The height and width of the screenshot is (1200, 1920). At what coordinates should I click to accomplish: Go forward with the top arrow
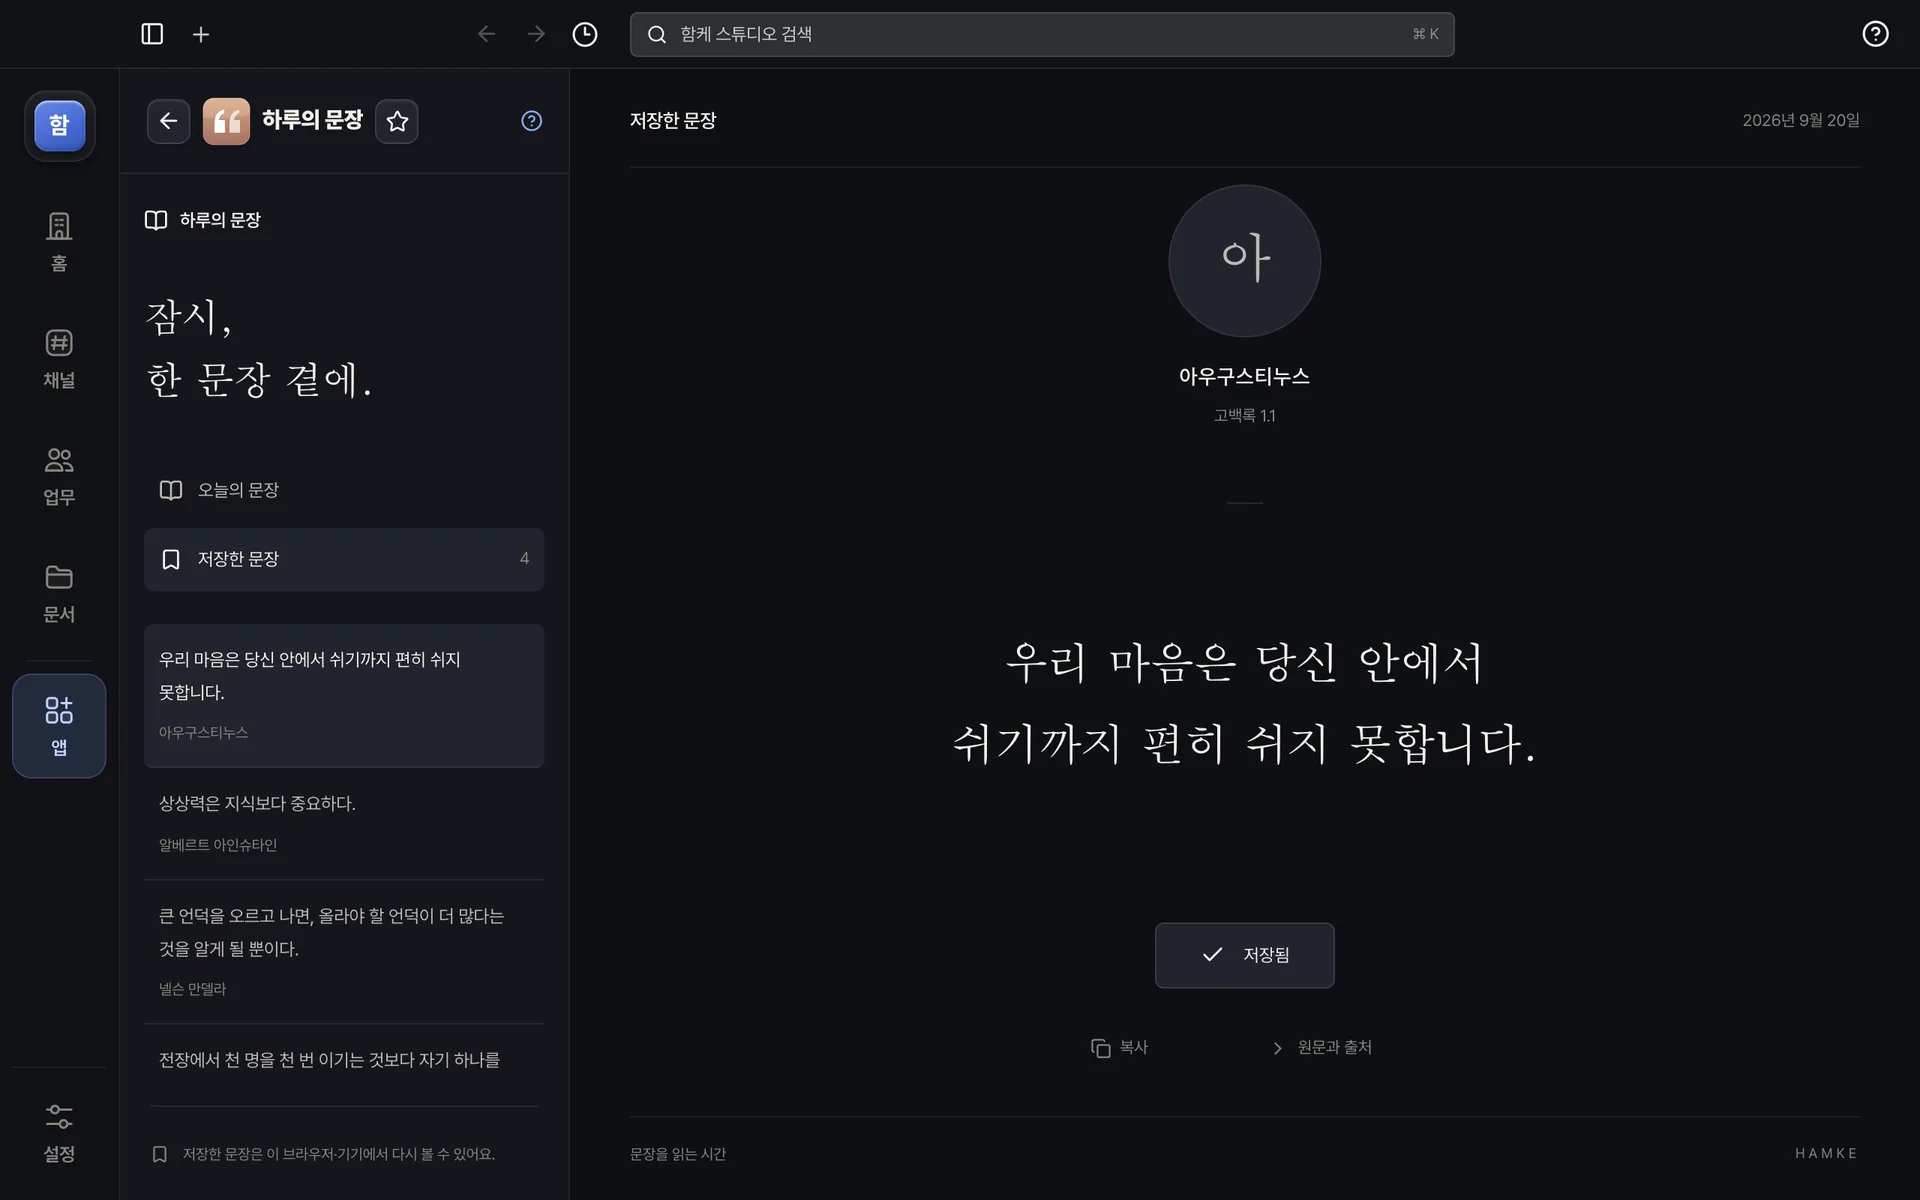point(536,34)
